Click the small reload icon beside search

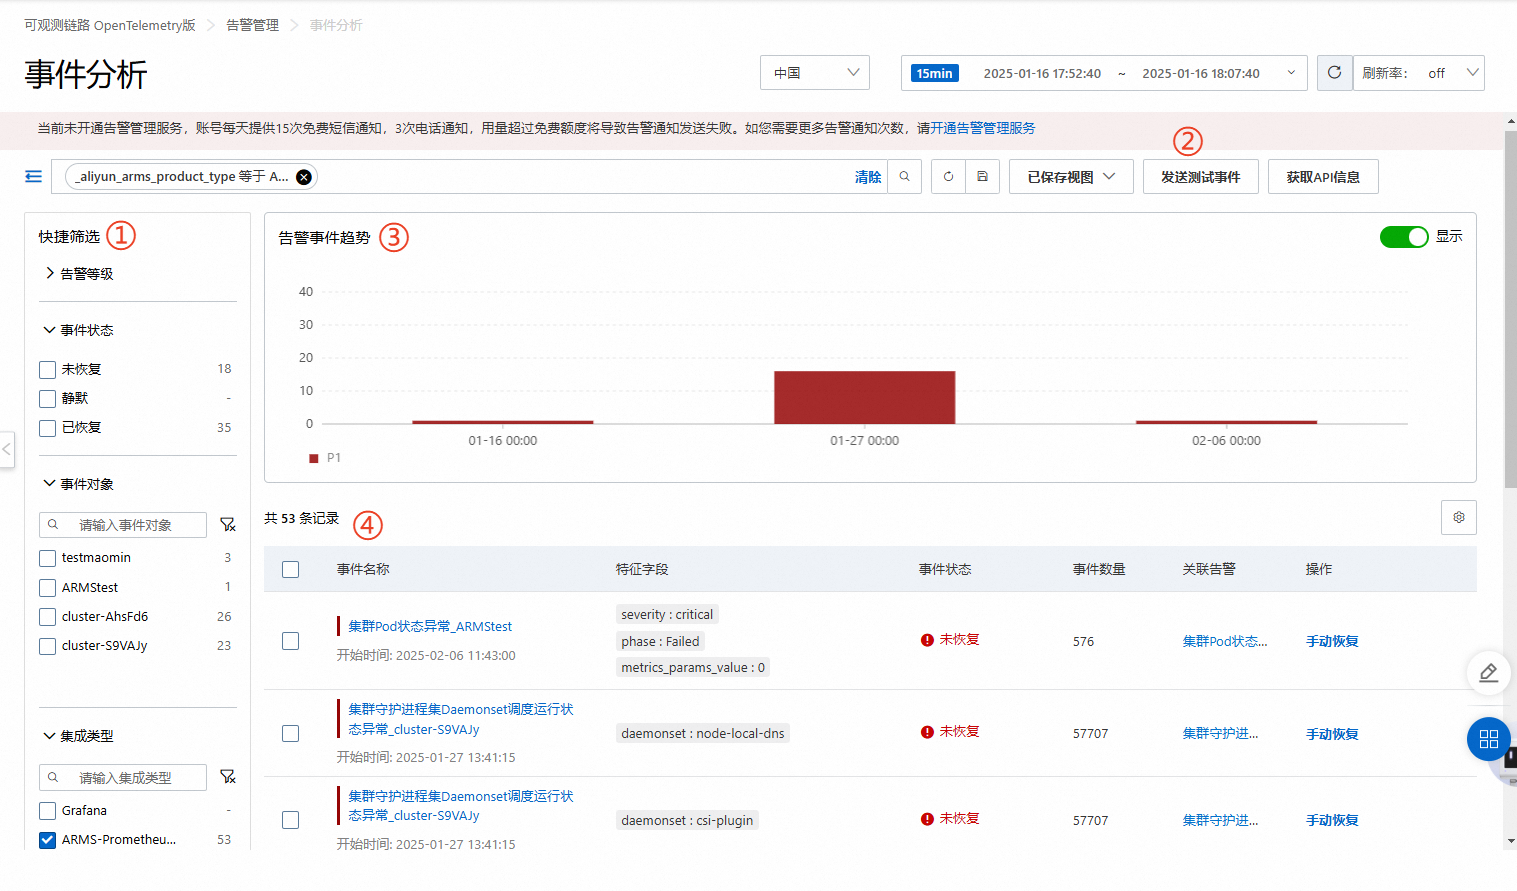pos(948,177)
